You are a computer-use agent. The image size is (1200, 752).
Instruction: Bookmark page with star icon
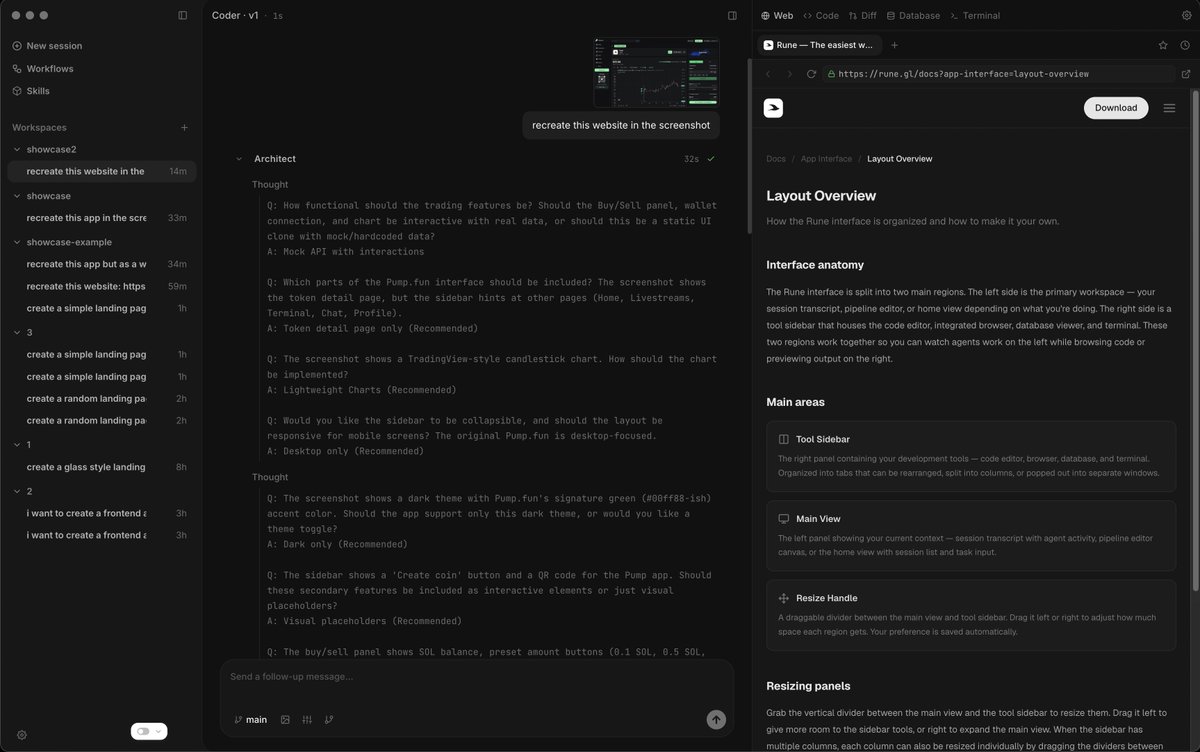(x=1163, y=45)
